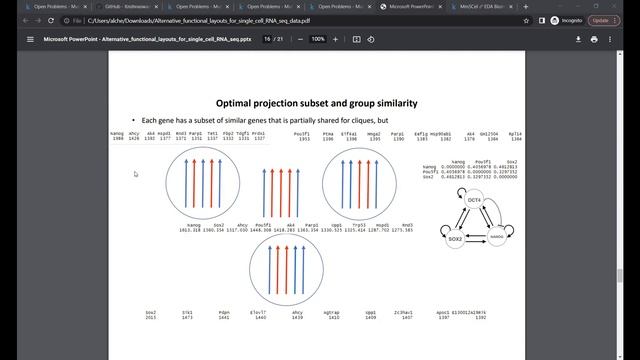Close the GitHub tab

[x=156, y=7]
